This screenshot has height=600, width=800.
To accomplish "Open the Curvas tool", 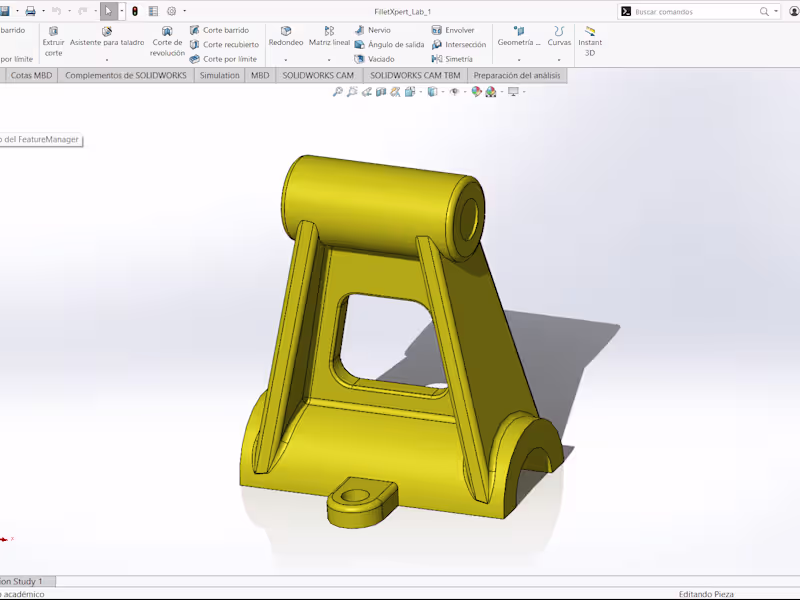I will click(x=559, y=37).
